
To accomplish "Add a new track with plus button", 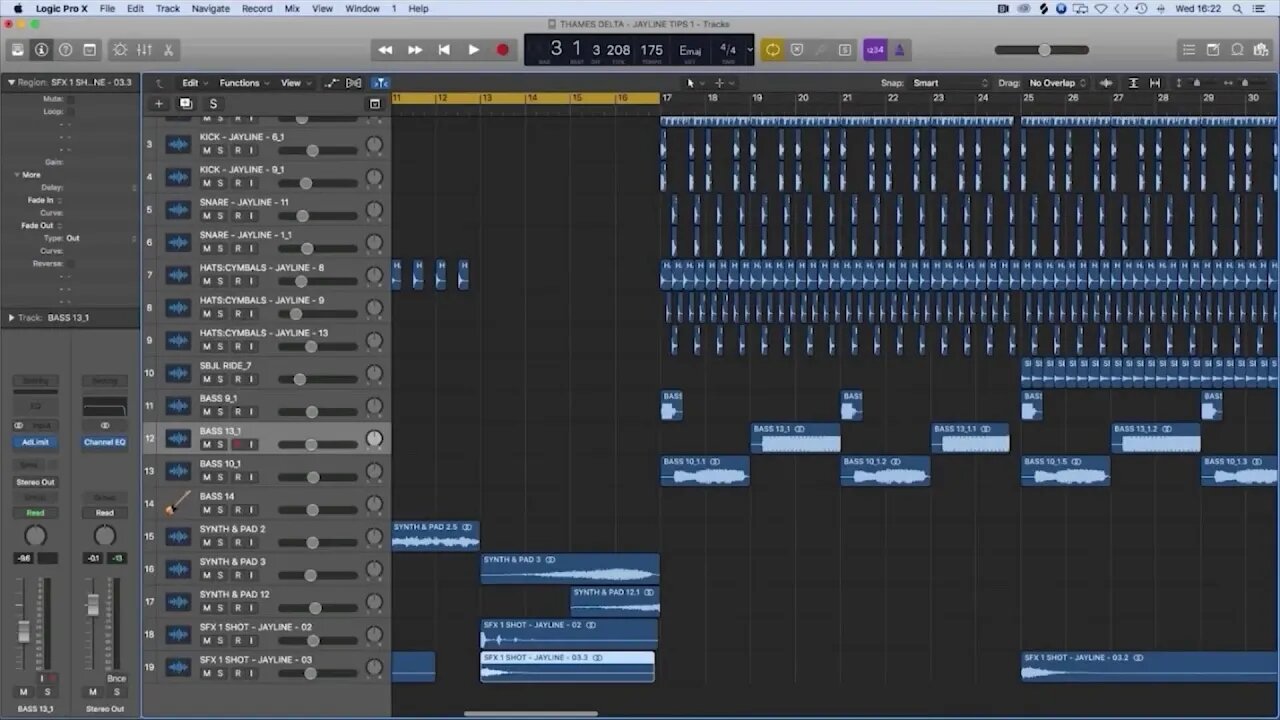I will point(158,104).
